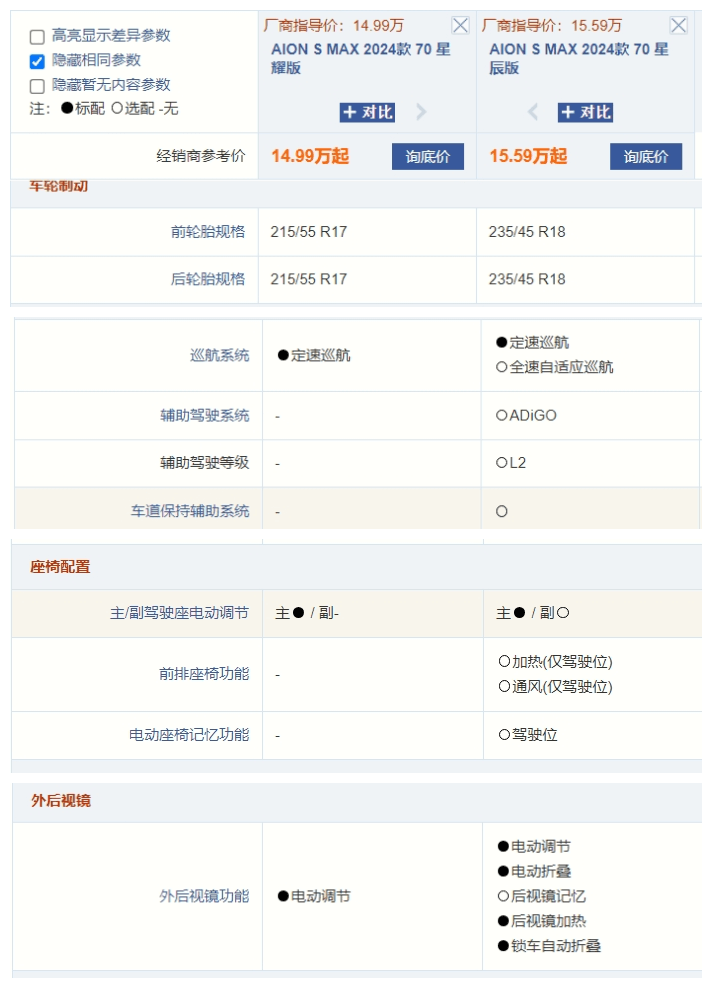Screen dimensions: 712x988
Task: Click the 巡航系统 parameter label
Action: click(220, 355)
